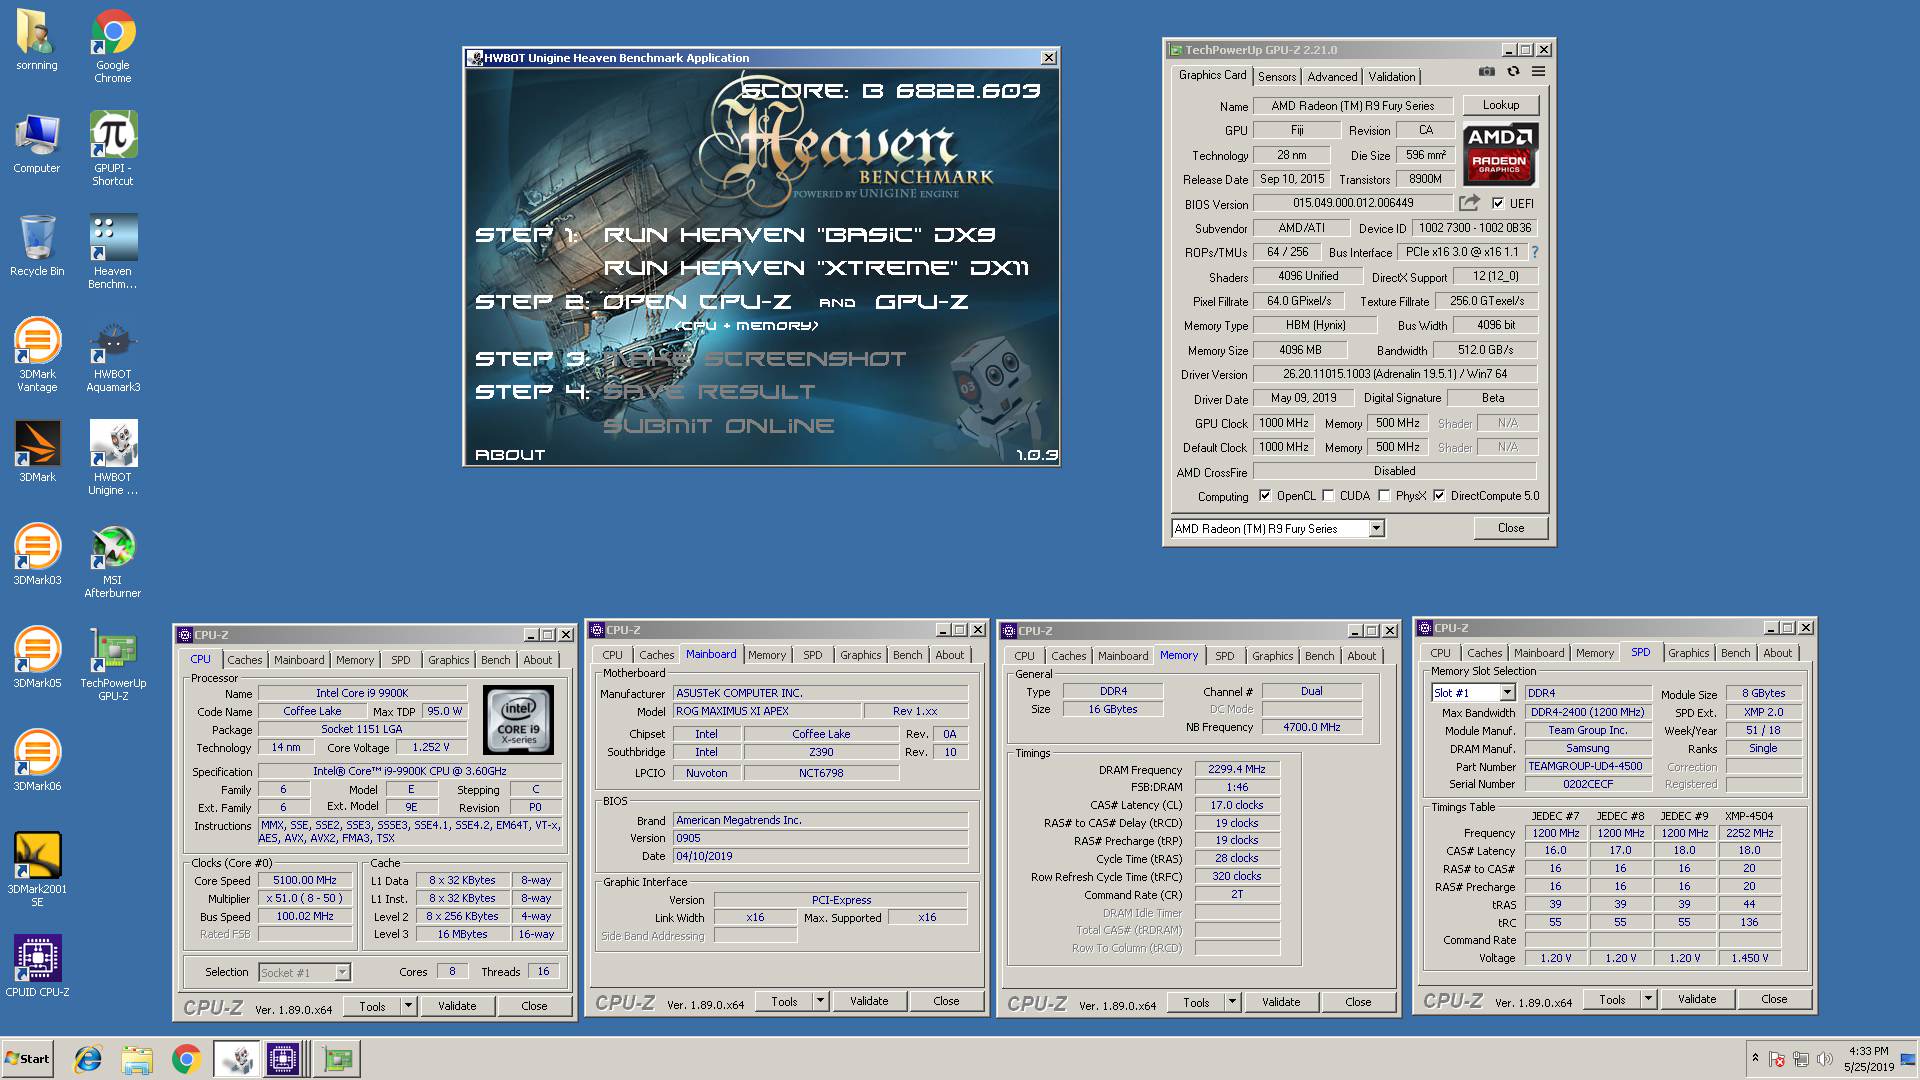Open Recycle Bin
Image resolution: width=1920 pixels, height=1080 pixels.
click(x=37, y=246)
